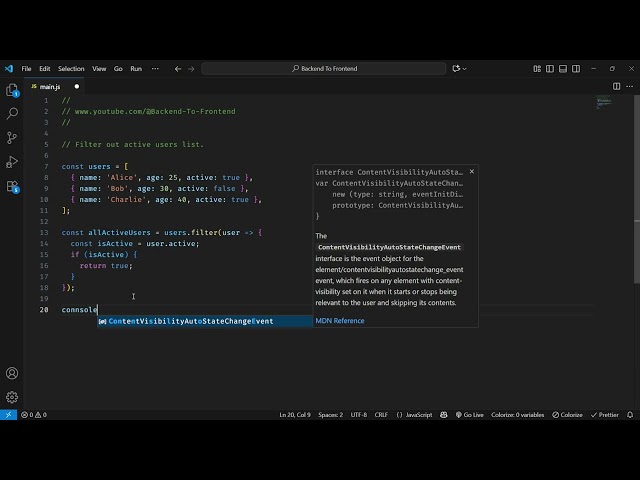Viewport: 640px width, 480px height.
Task: Click Ln 20, Col 9 status item
Action: [295, 415]
